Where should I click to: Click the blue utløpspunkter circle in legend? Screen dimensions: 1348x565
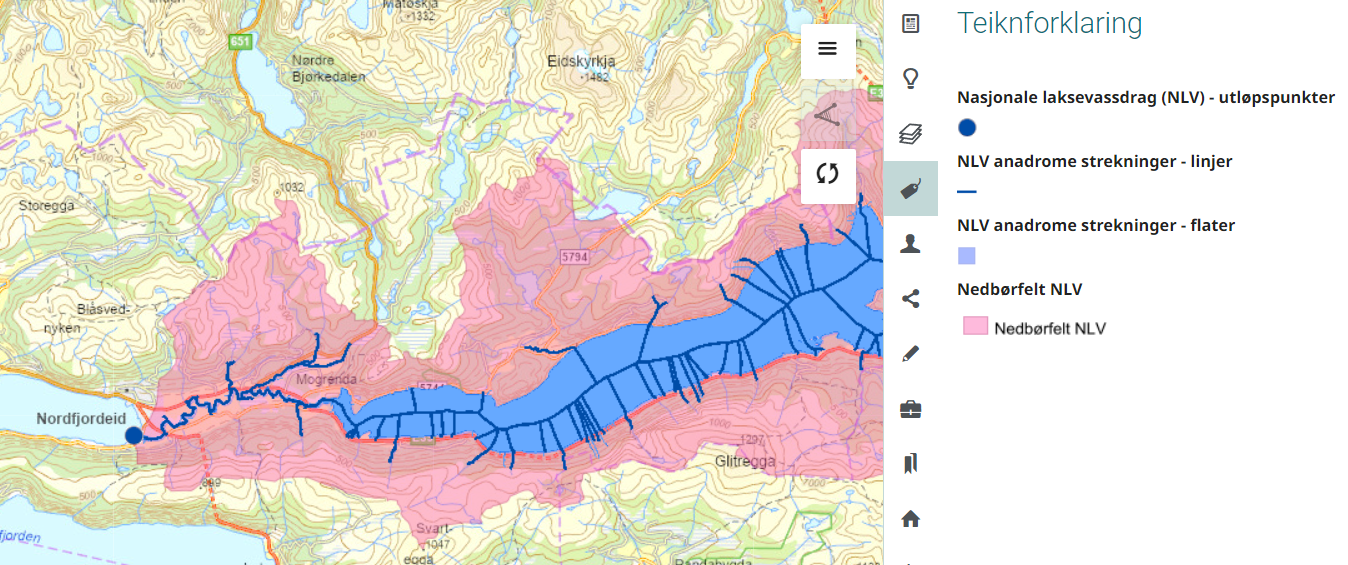coord(967,127)
